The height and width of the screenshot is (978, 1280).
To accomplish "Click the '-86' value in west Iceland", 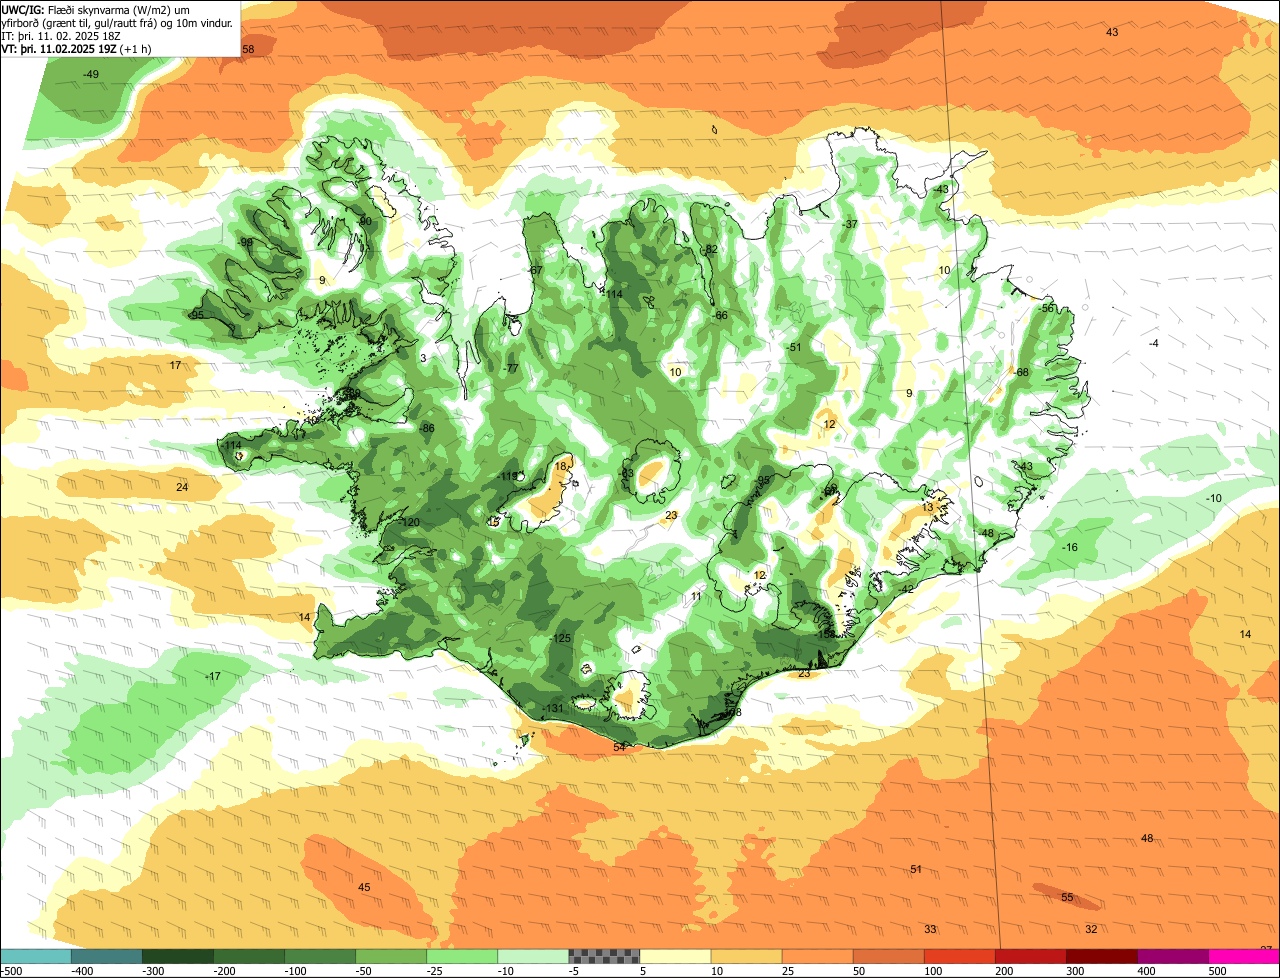I will (x=427, y=428).
